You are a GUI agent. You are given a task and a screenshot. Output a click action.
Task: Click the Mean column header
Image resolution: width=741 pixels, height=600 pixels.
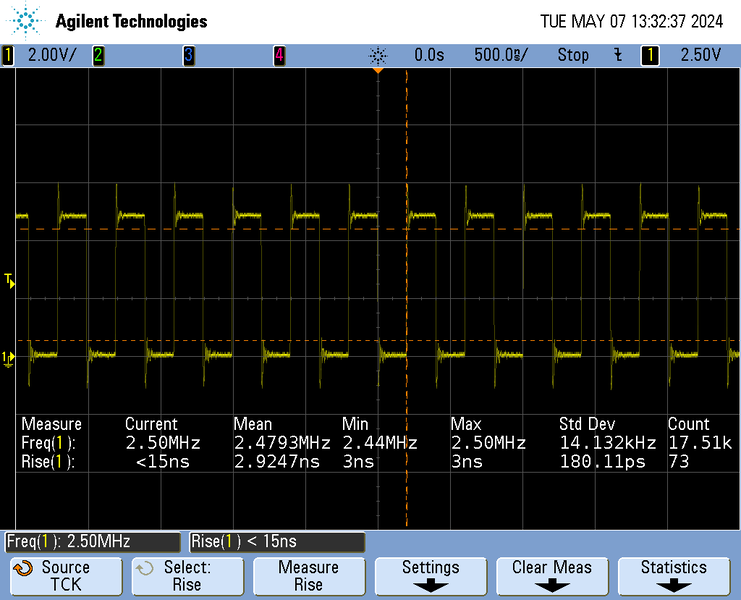pos(253,424)
